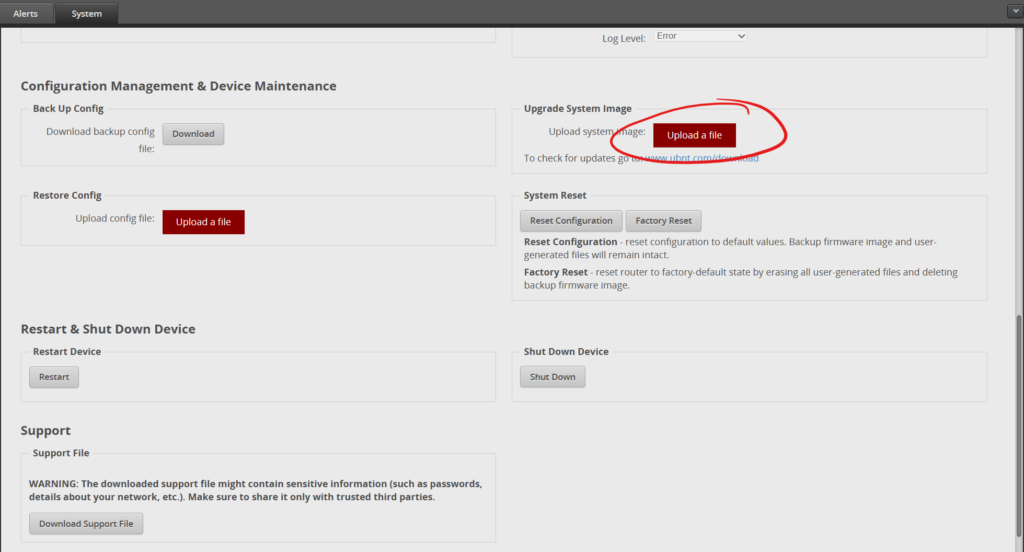Click Upload a file for system image
1024x552 pixels.
(694, 135)
